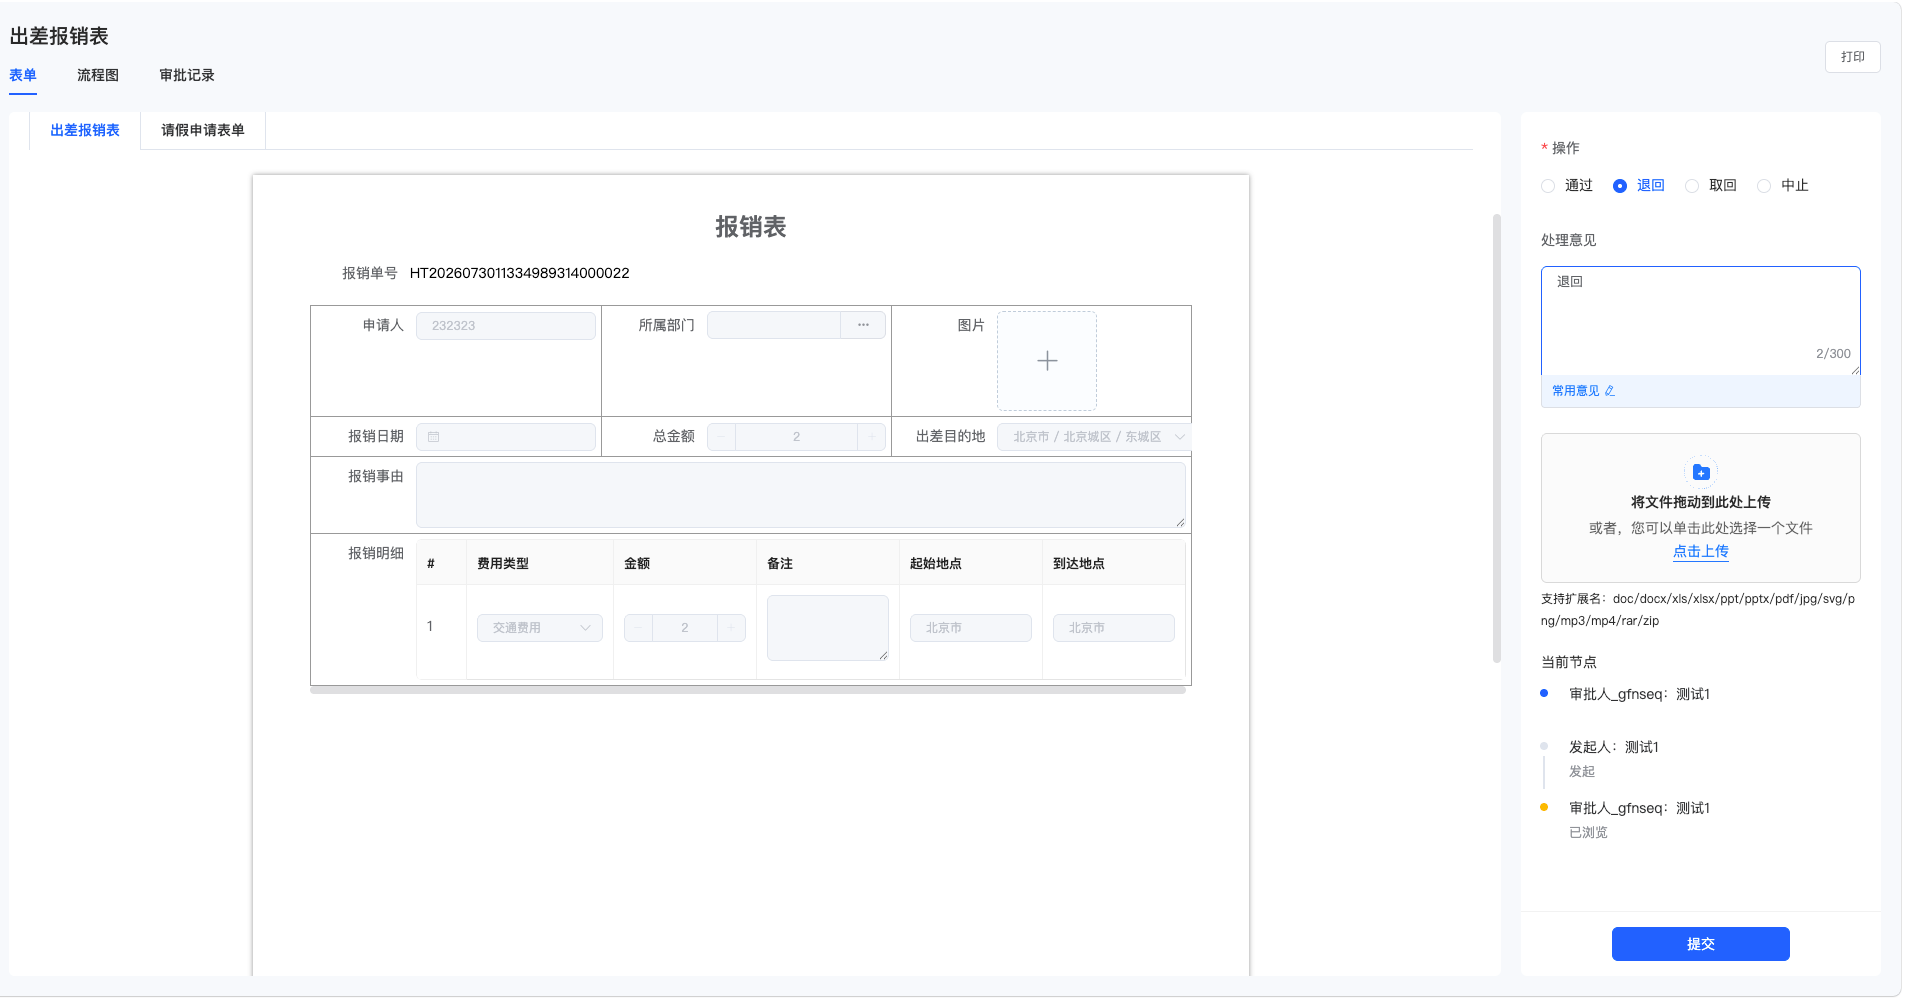1905x1000 pixels.
Task: Click the 报销日期 date input
Action: 506,437
